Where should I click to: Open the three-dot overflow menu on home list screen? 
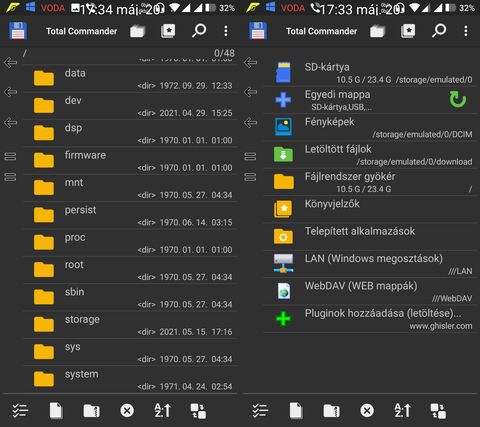(466, 31)
